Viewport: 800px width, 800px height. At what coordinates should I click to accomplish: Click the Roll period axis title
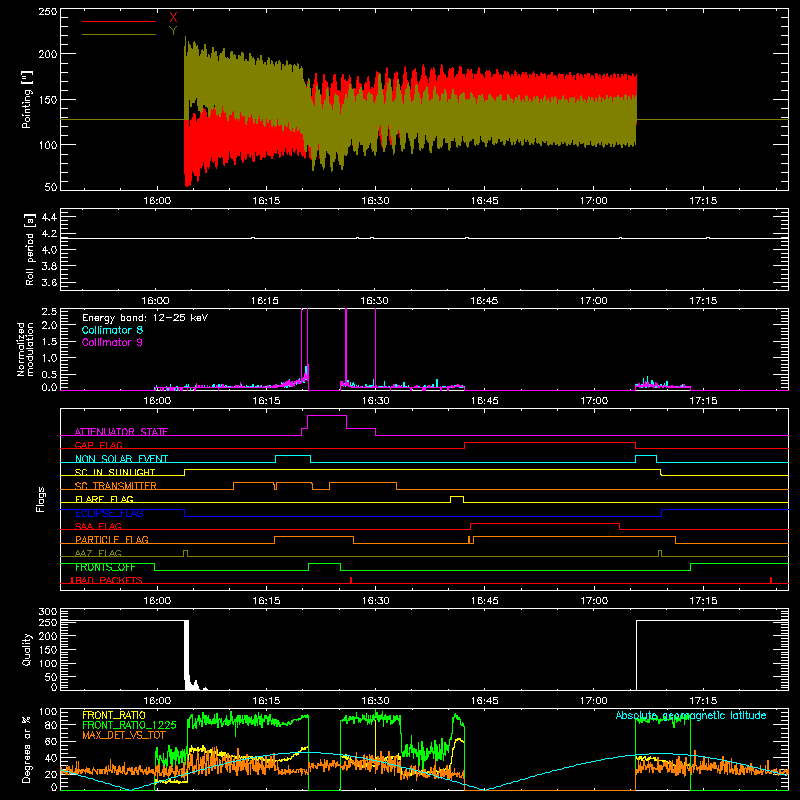30,249
